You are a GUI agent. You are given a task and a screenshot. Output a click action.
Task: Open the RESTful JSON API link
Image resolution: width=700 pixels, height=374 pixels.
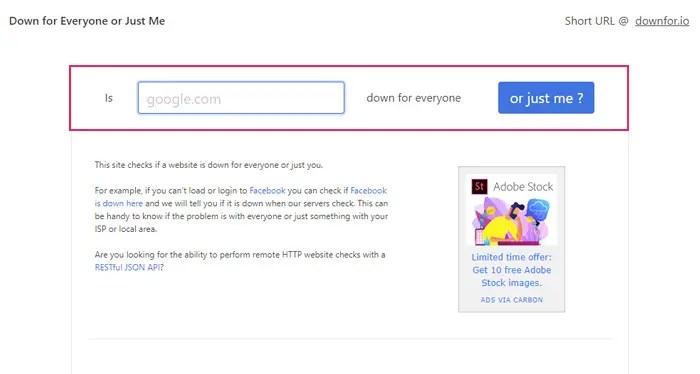coord(127,267)
